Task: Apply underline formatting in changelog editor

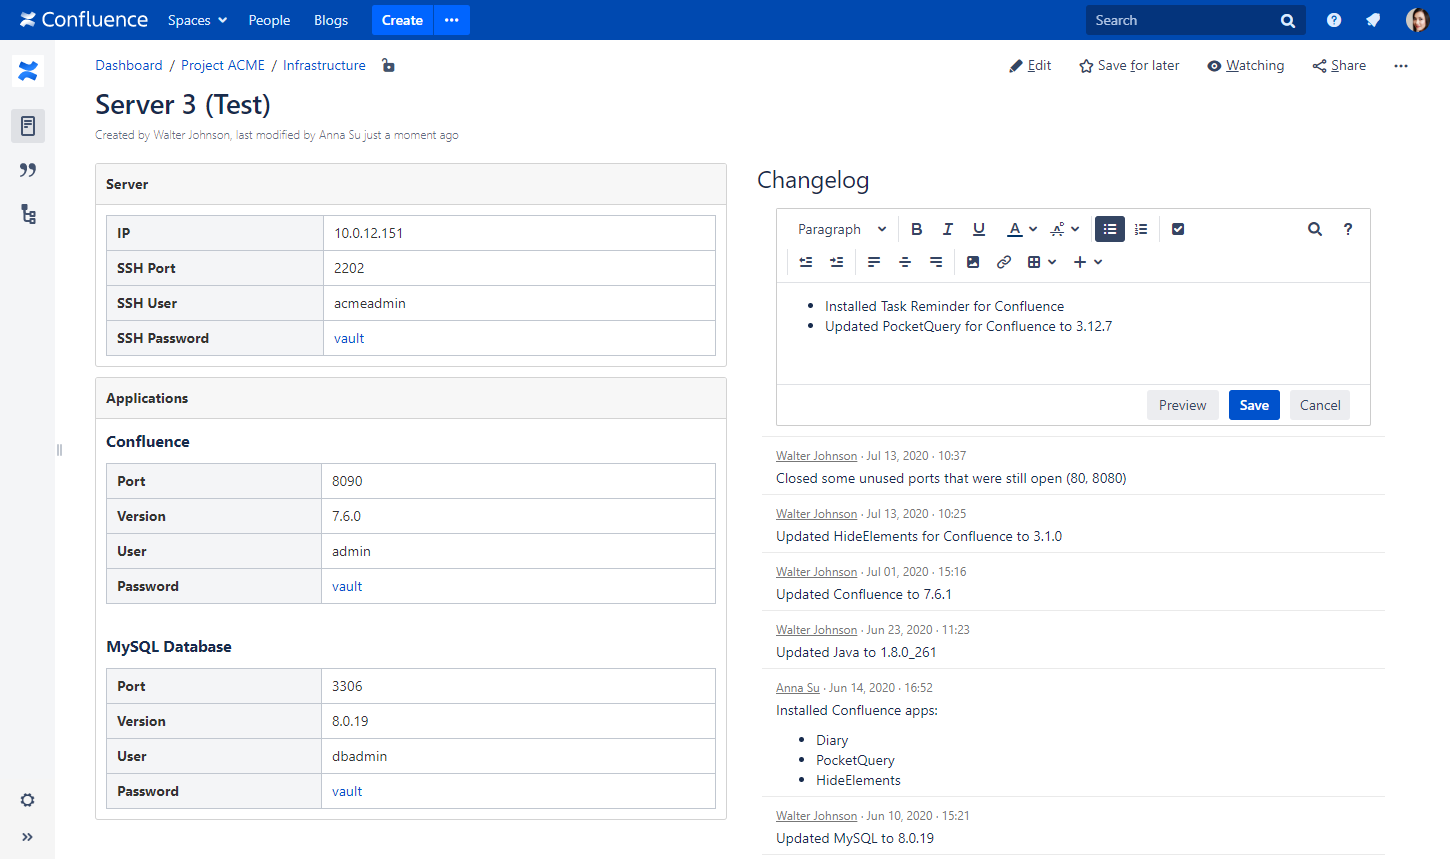Action: point(979,229)
